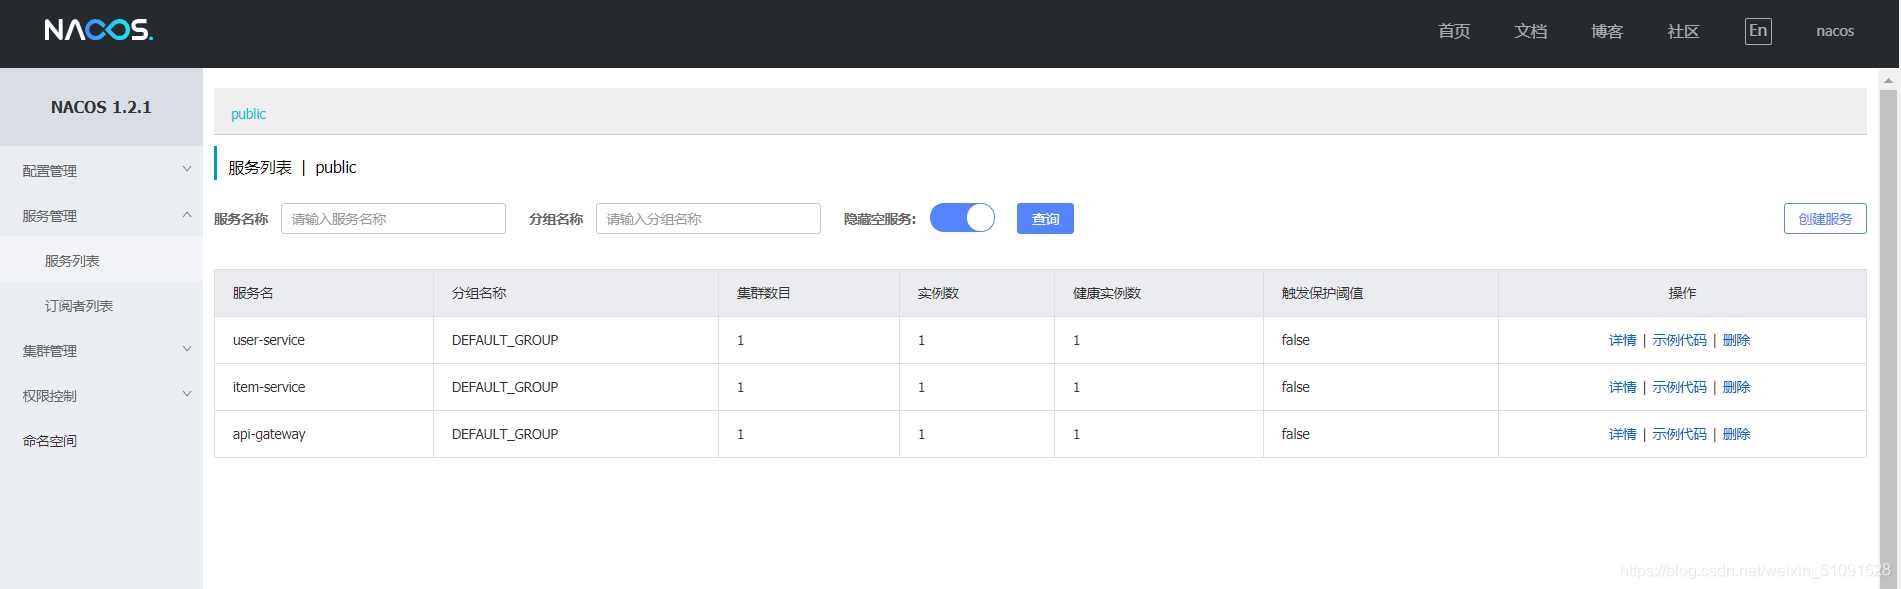The height and width of the screenshot is (589, 1901).
Task: Click instance count for api-gateway
Action: click(x=921, y=434)
